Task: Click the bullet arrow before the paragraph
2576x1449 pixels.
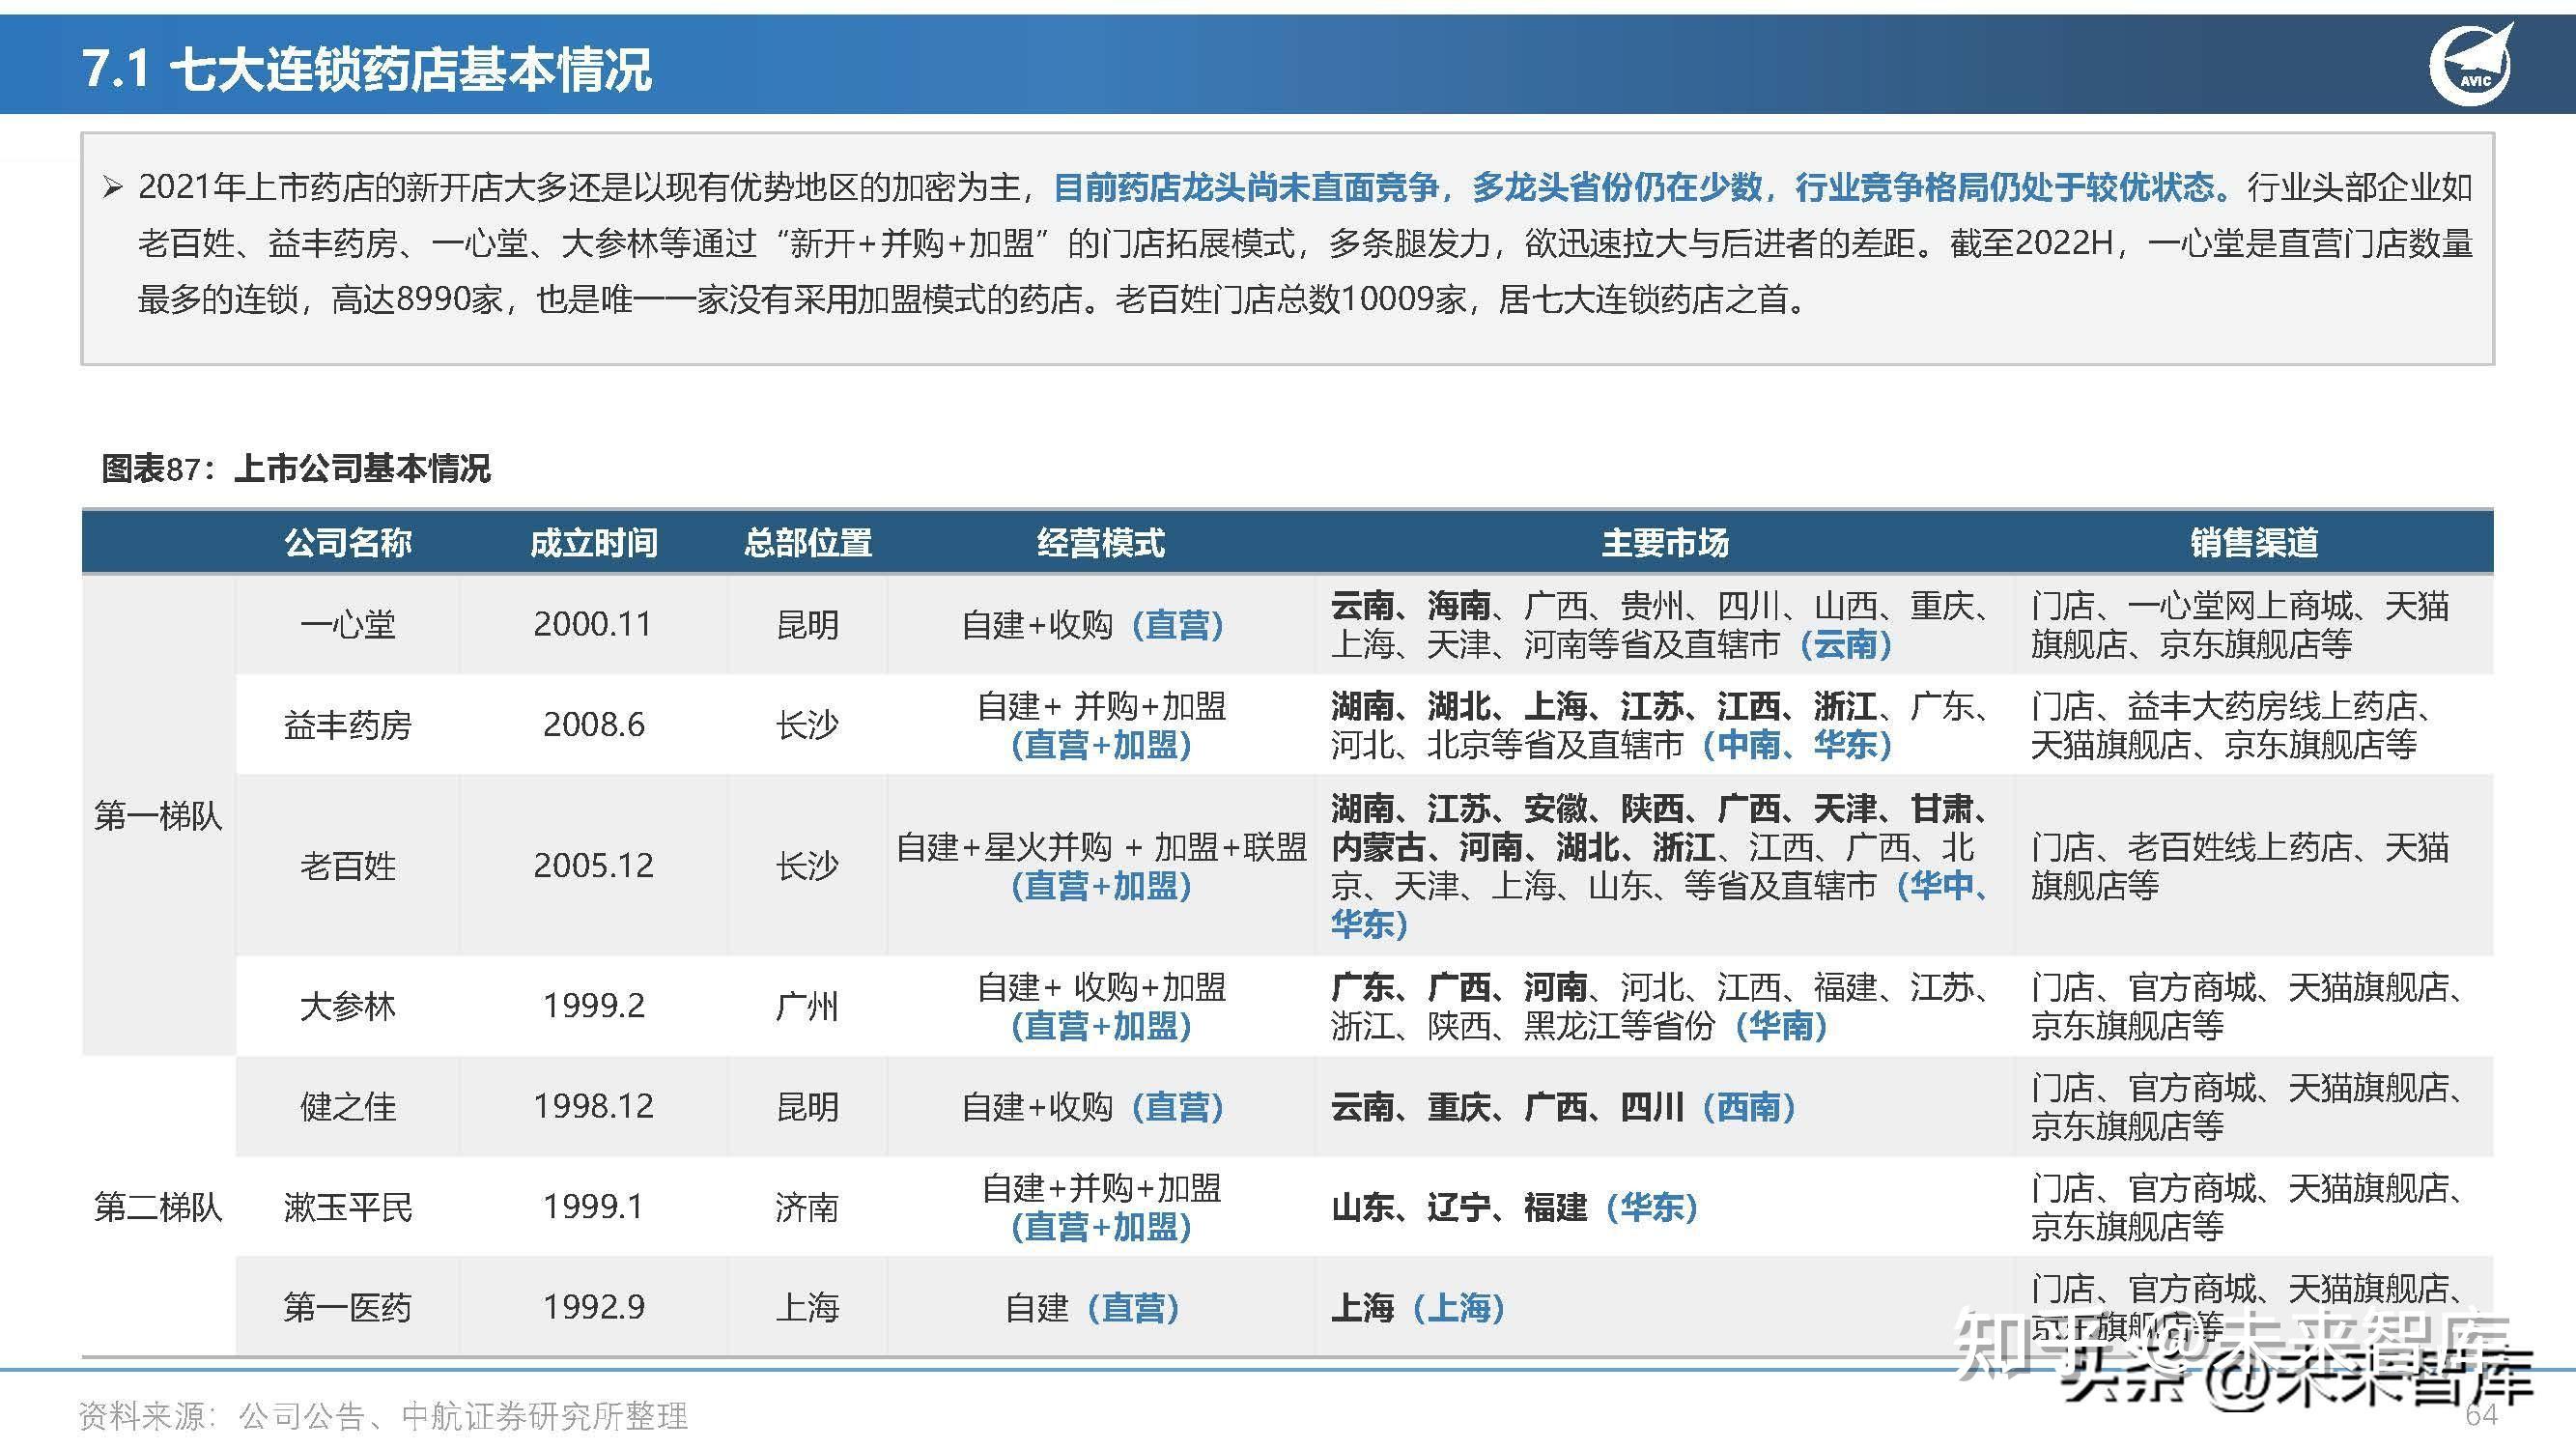Action: coord(112,187)
